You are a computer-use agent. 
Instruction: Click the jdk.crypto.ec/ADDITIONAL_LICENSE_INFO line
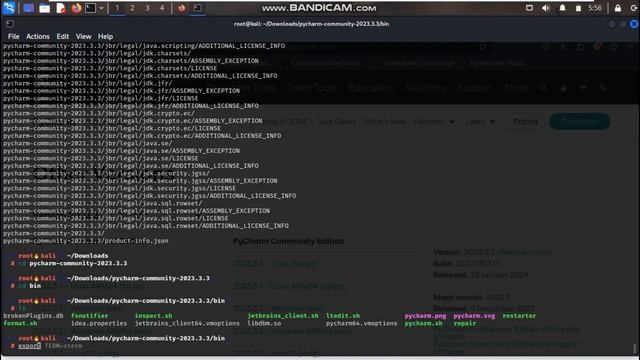pyautogui.click(x=142, y=136)
